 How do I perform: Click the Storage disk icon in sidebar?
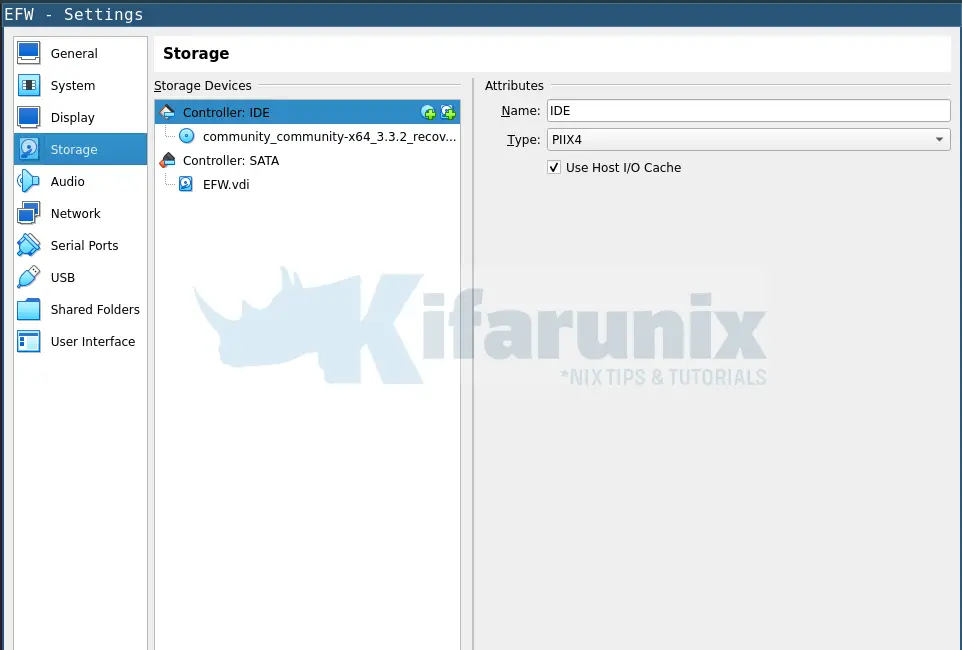pos(29,149)
